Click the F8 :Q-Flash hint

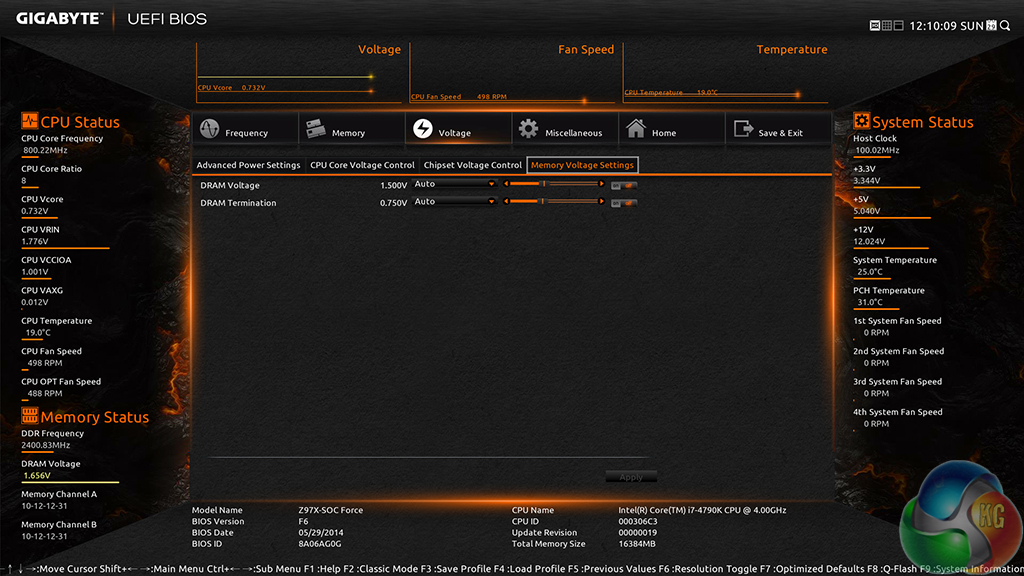tap(892, 569)
